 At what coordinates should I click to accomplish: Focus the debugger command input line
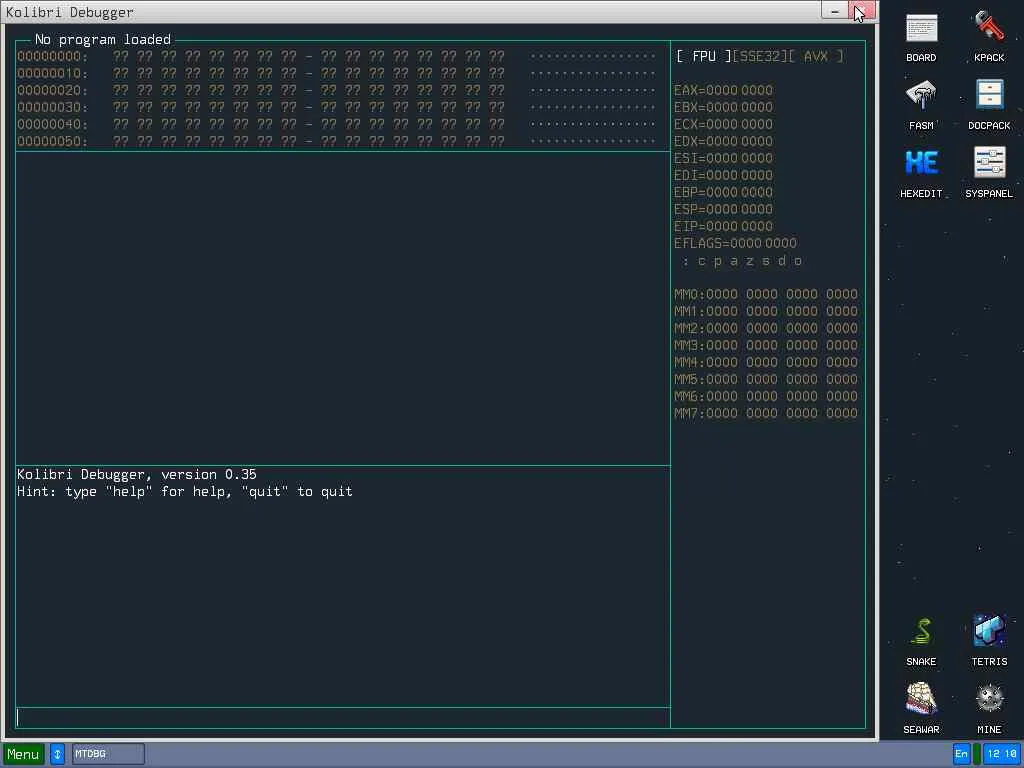(x=342, y=717)
